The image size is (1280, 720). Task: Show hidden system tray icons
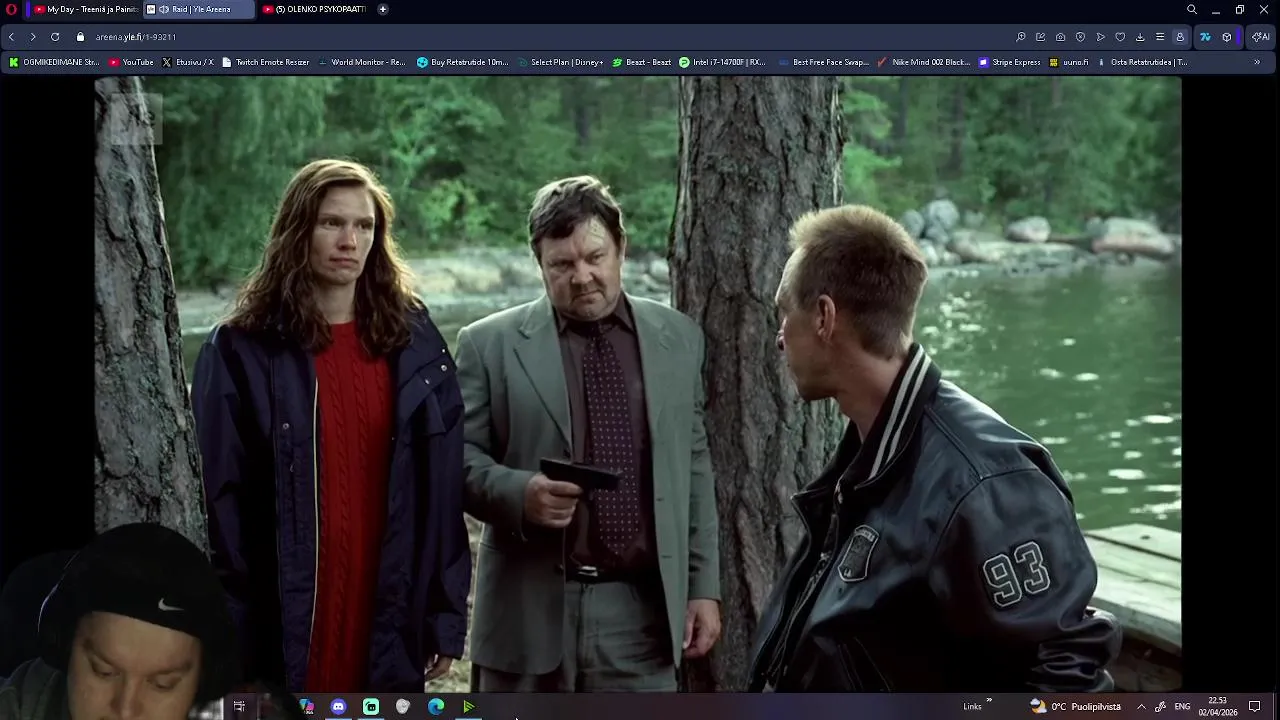[x=1141, y=706]
